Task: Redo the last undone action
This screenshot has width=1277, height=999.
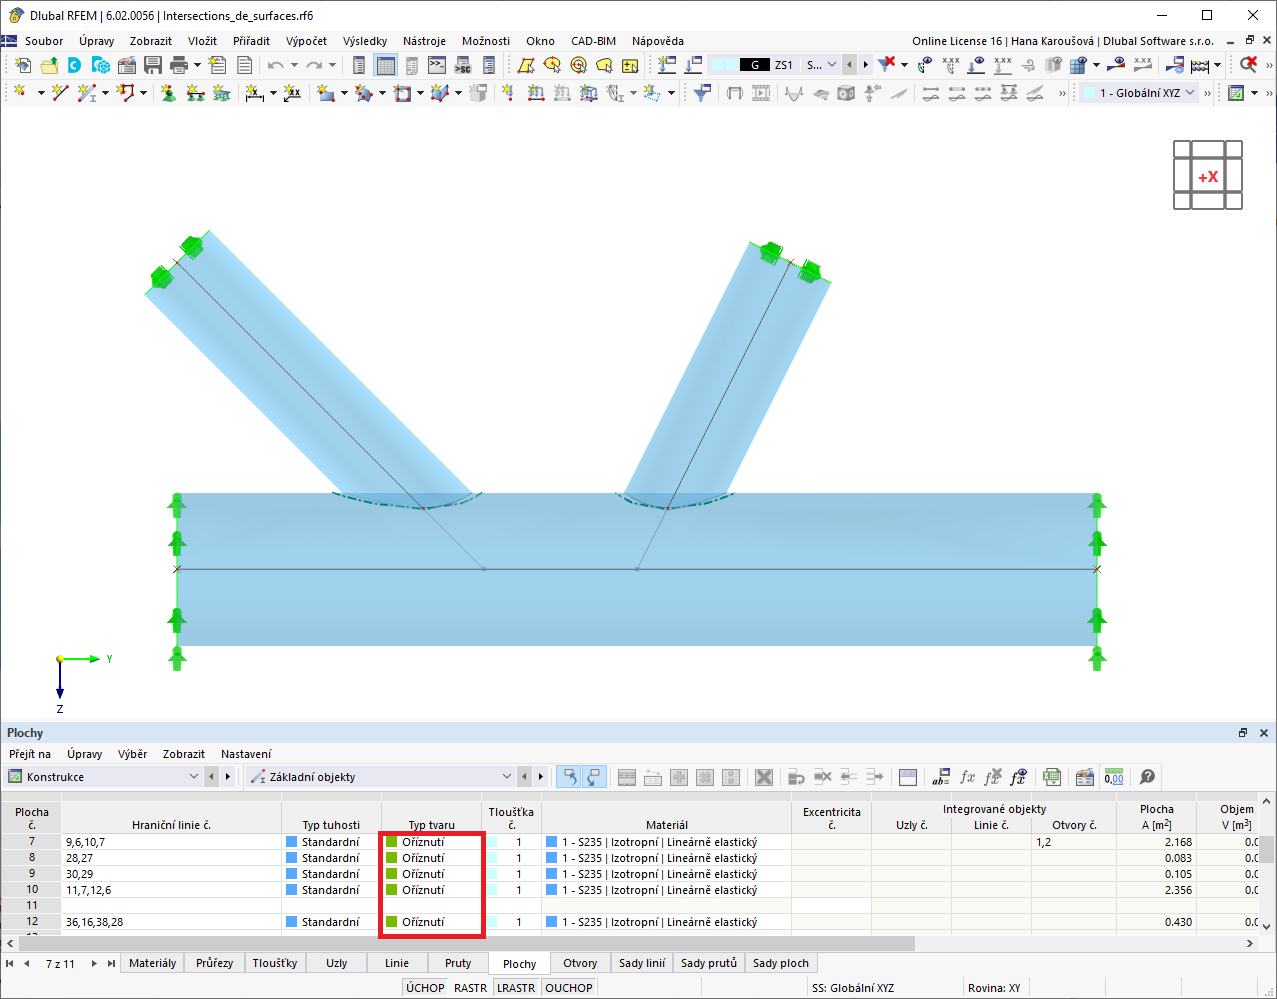Action: pyautogui.click(x=315, y=65)
